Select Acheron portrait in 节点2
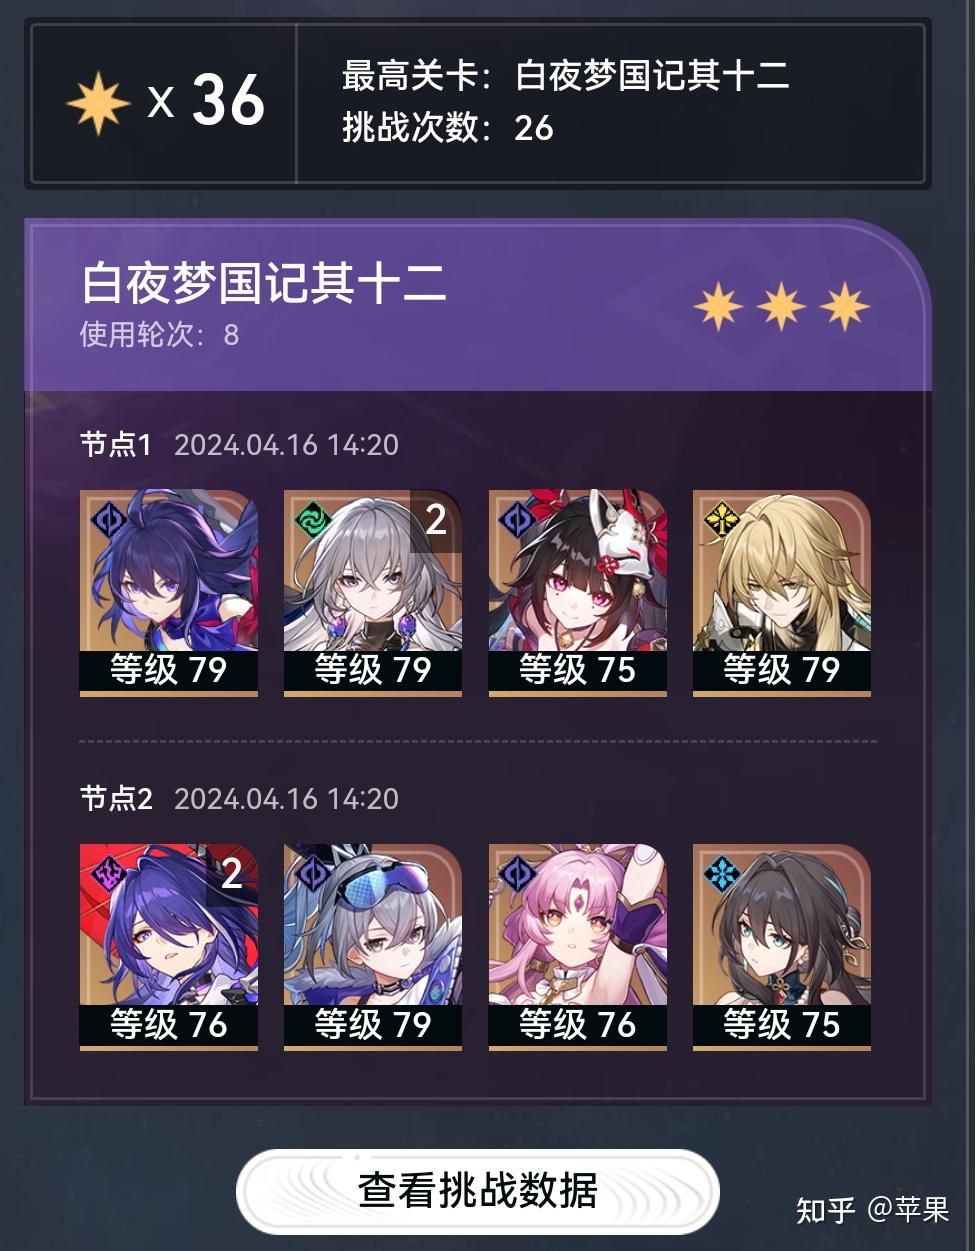The height and width of the screenshot is (1251, 976). pos(169,947)
